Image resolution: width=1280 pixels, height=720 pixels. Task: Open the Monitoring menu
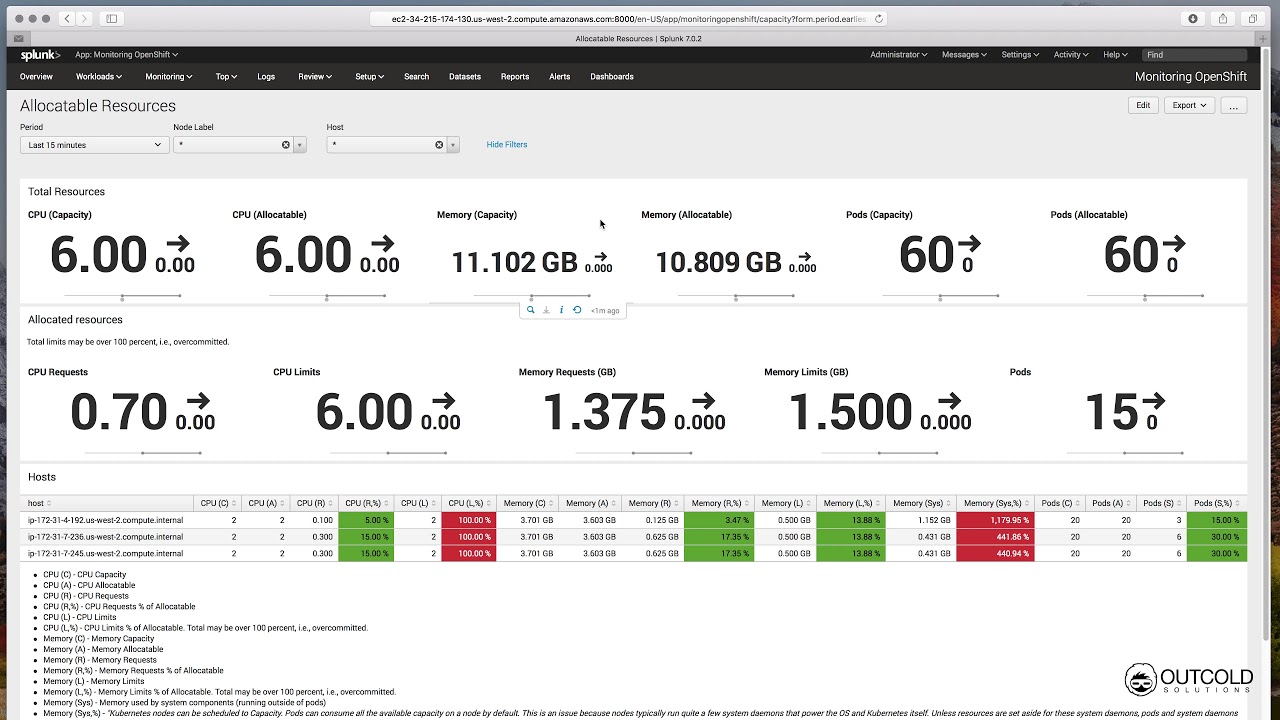pyautogui.click(x=168, y=77)
